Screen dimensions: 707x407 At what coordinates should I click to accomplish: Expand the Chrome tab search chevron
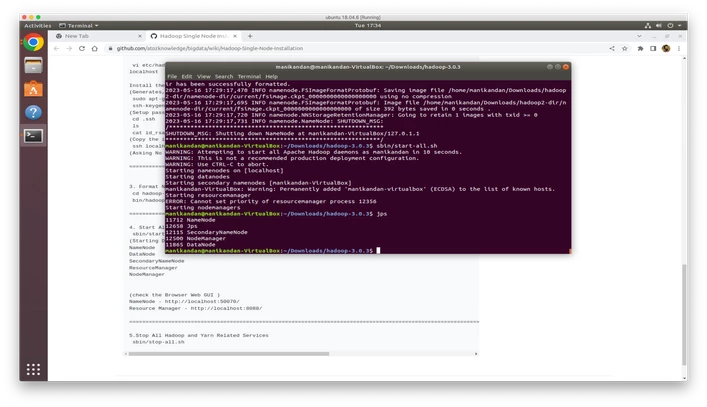[x=639, y=36]
